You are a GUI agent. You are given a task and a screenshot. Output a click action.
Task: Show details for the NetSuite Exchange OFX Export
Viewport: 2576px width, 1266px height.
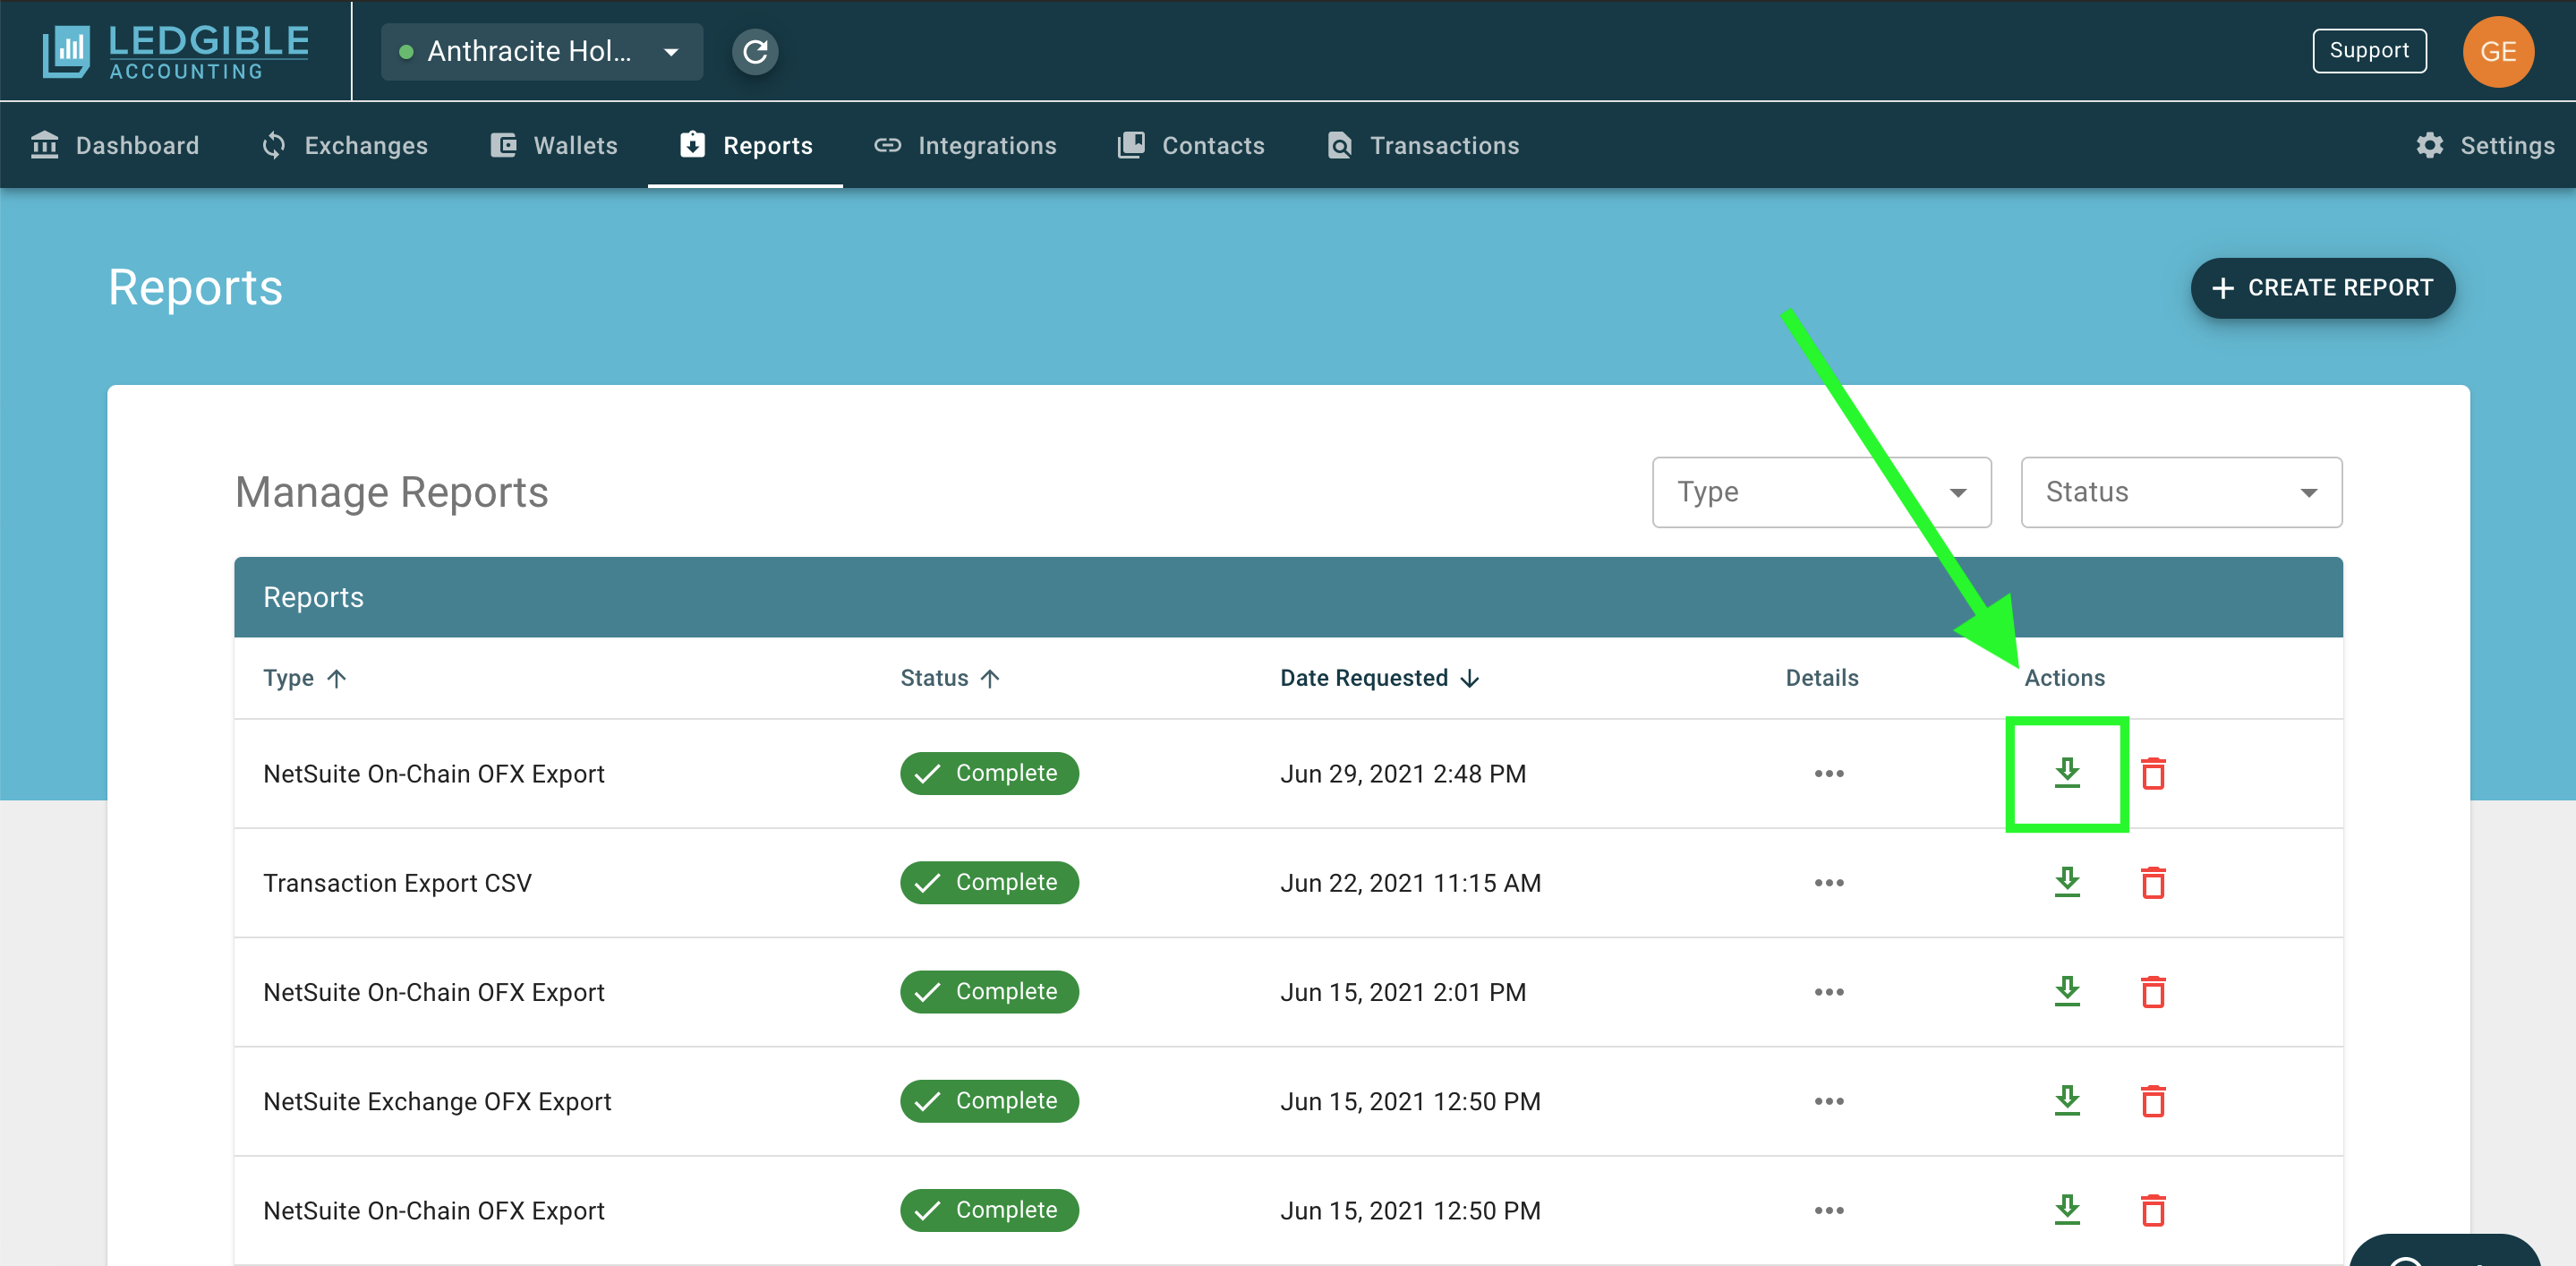pyautogui.click(x=1829, y=1100)
